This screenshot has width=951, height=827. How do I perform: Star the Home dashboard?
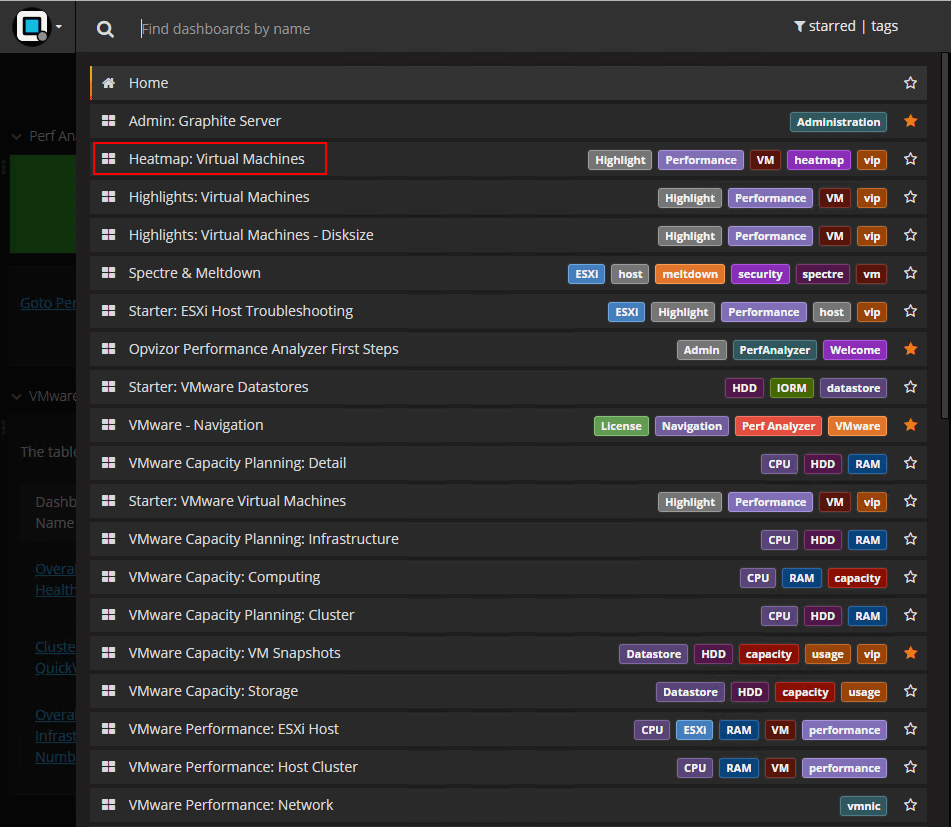click(910, 83)
